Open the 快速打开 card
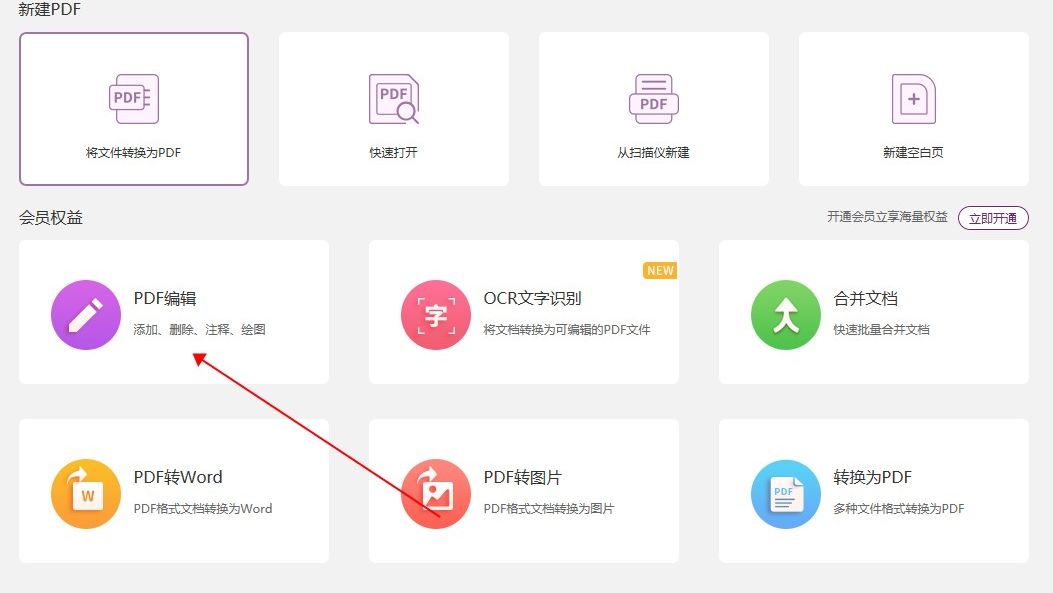This screenshot has width=1053, height=593. pos(393,108)
